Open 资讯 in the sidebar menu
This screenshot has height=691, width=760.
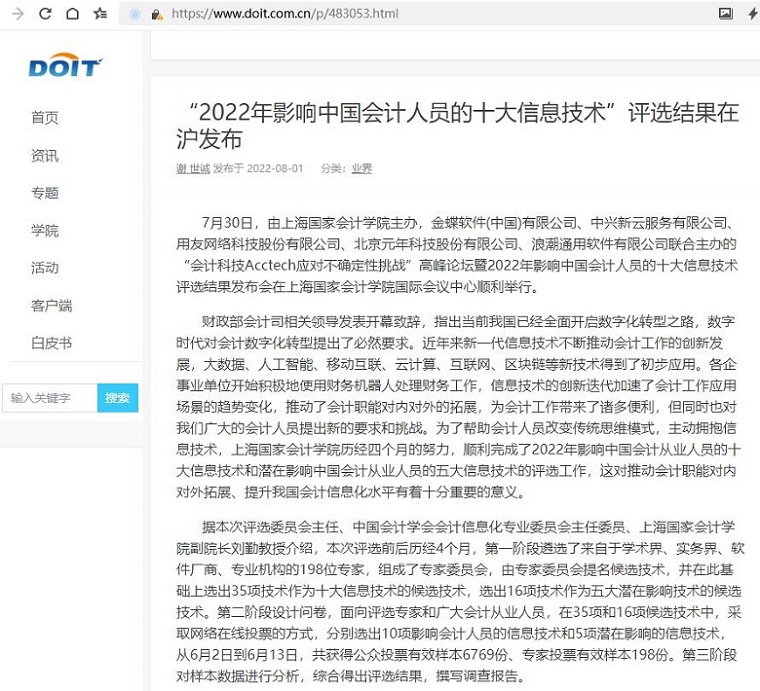[45, 155]
